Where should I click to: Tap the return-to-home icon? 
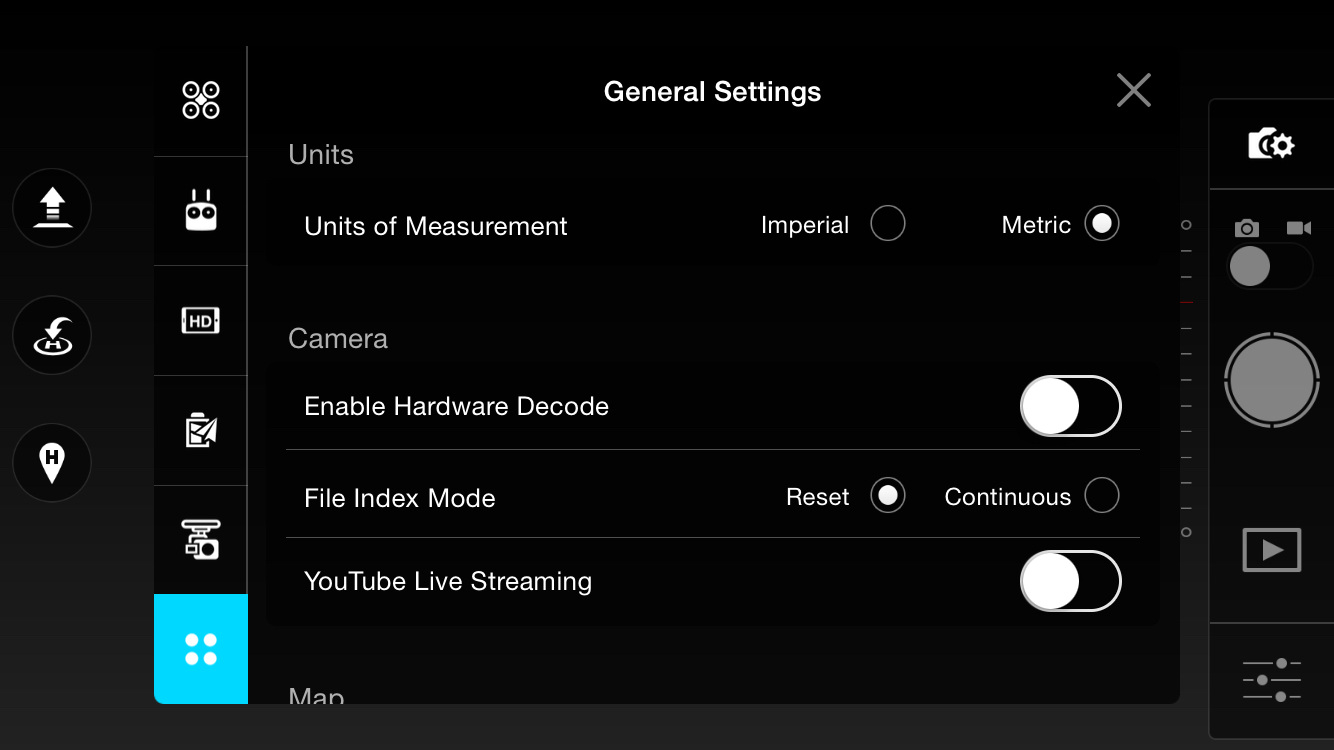52,335
